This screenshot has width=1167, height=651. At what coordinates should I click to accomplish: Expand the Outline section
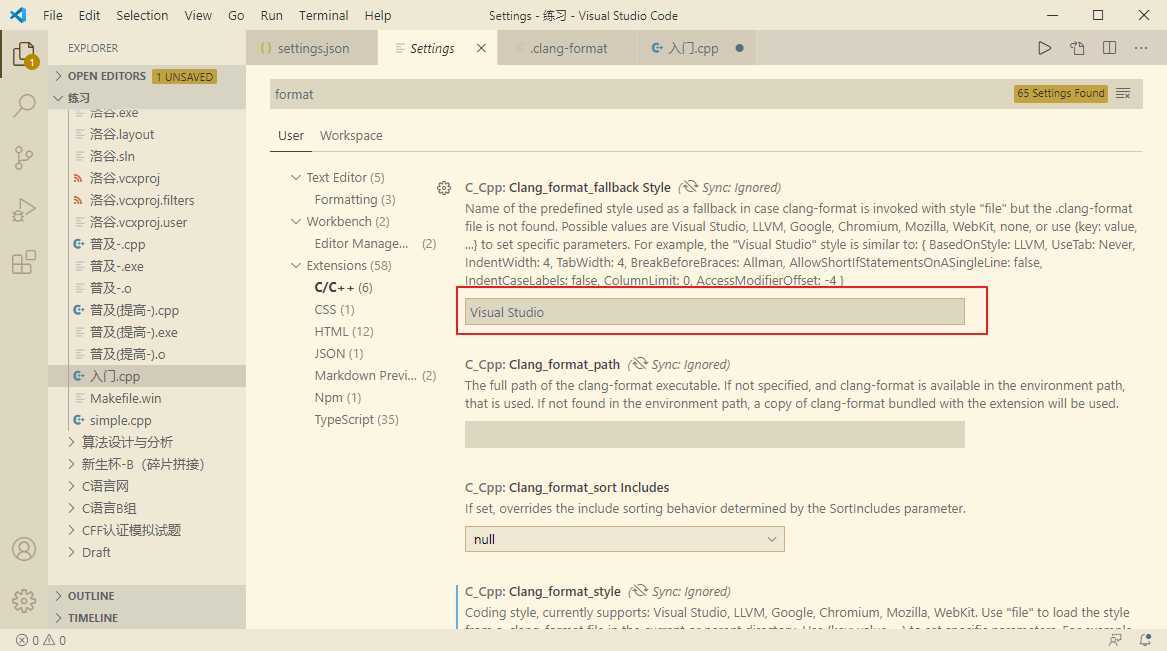(x=147, y=596)
